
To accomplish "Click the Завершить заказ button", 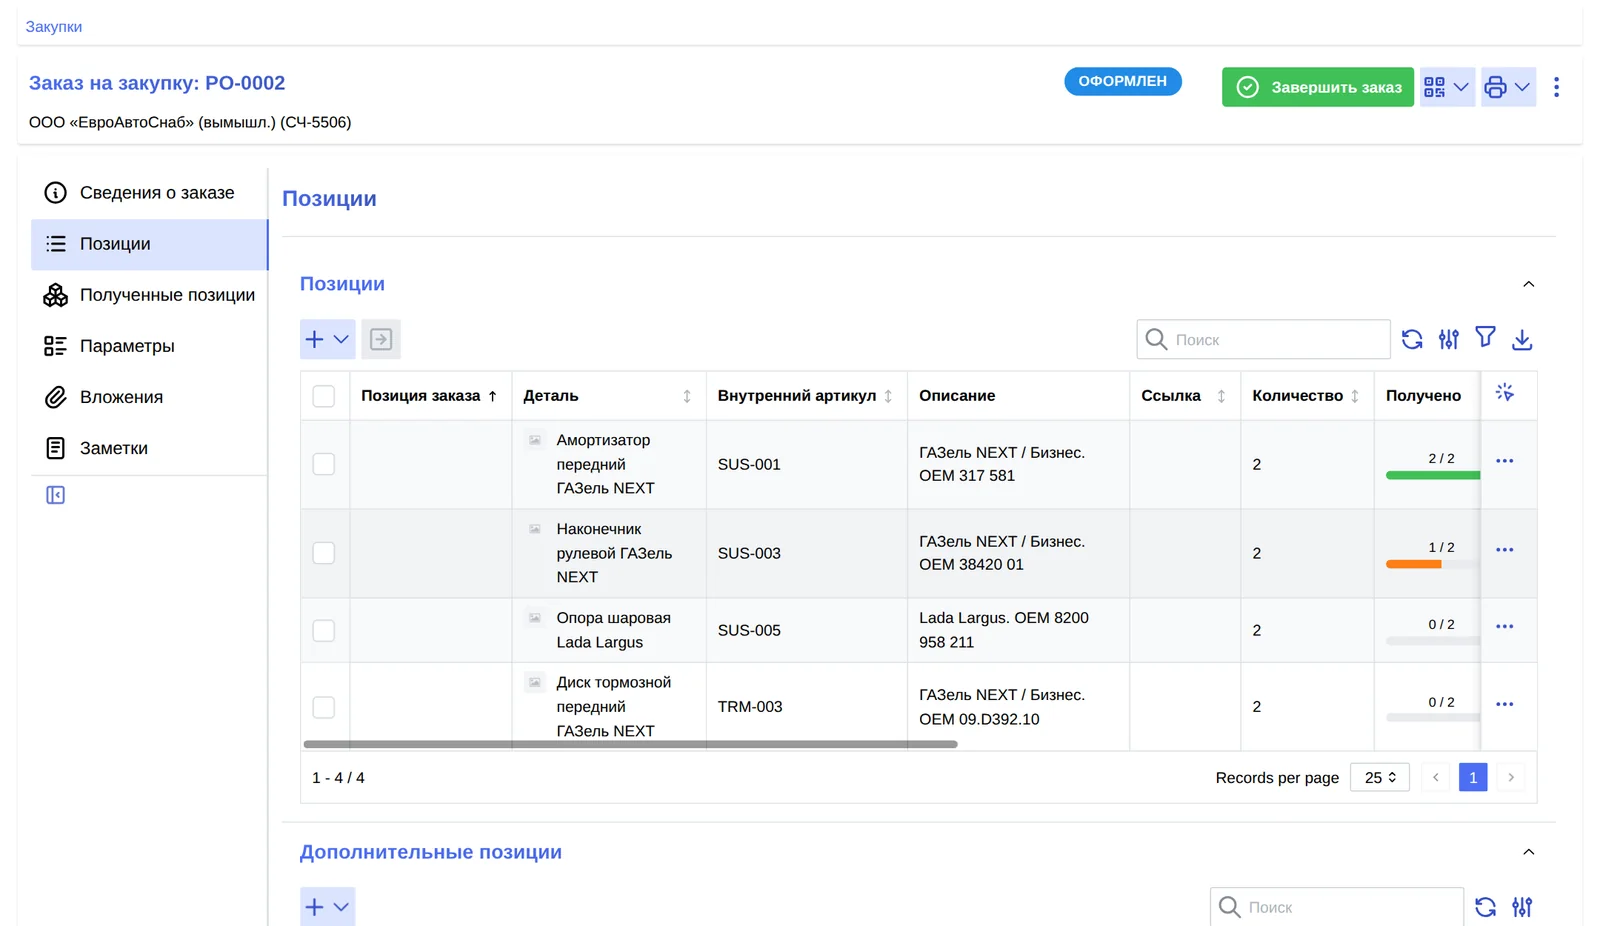I will (x=1318, y=87).
